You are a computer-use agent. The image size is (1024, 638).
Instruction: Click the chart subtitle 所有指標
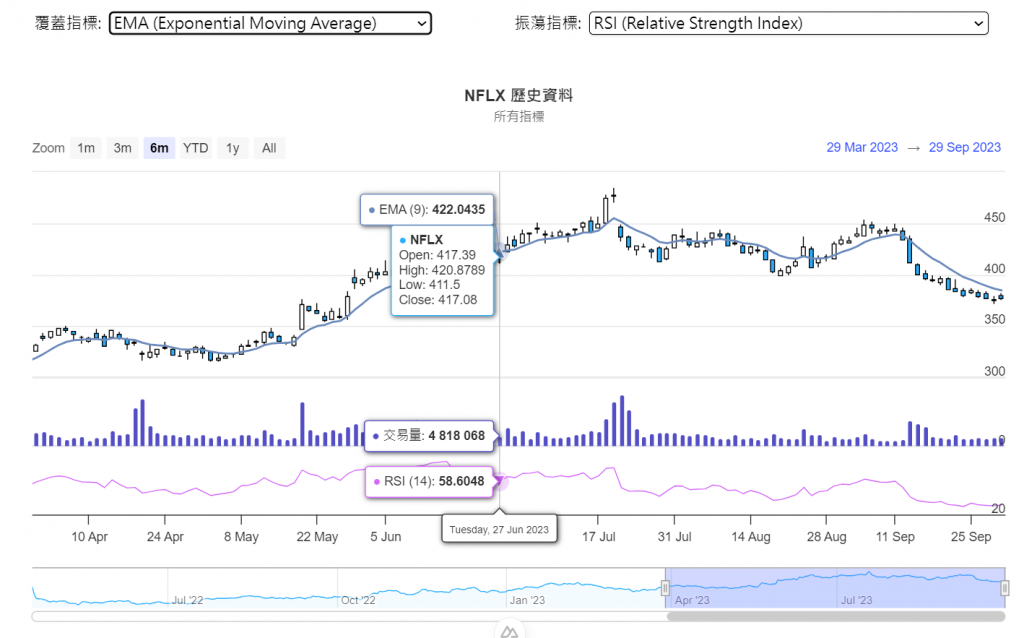(519, 117)
